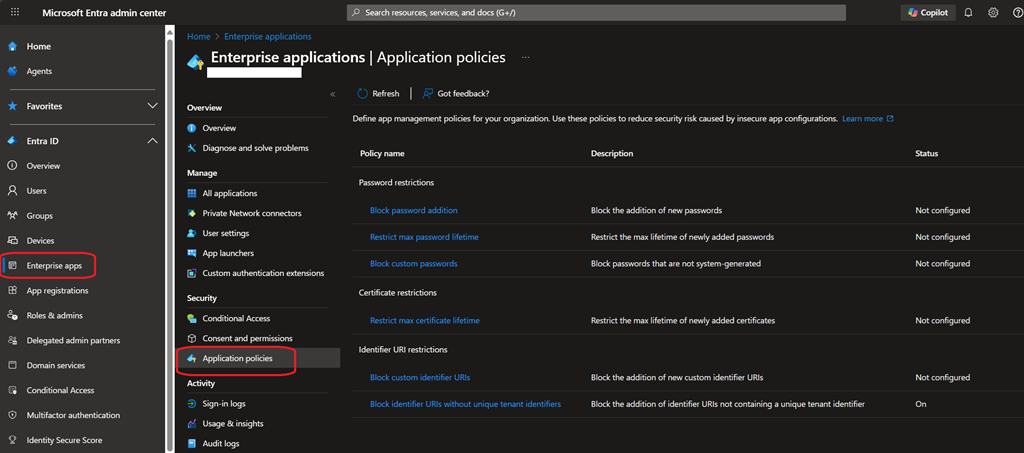Click the search resources input field
Viewport: 1024px width, 453px height.
pos(595,12)
